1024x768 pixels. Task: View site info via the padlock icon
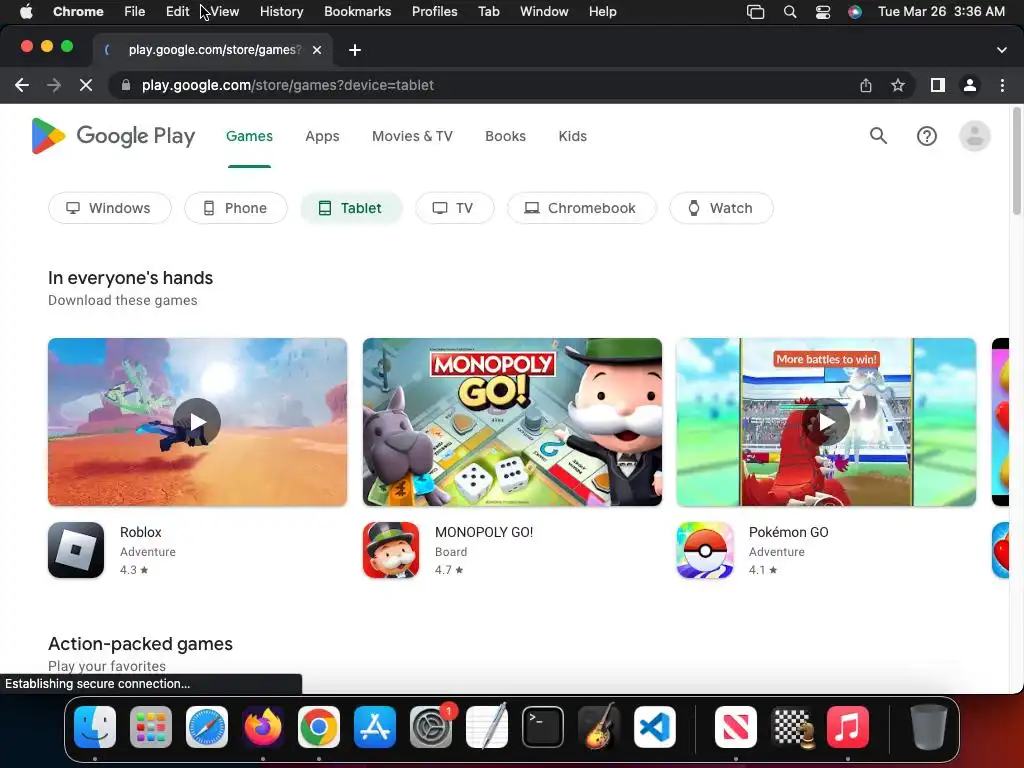[x=126, y=85]
